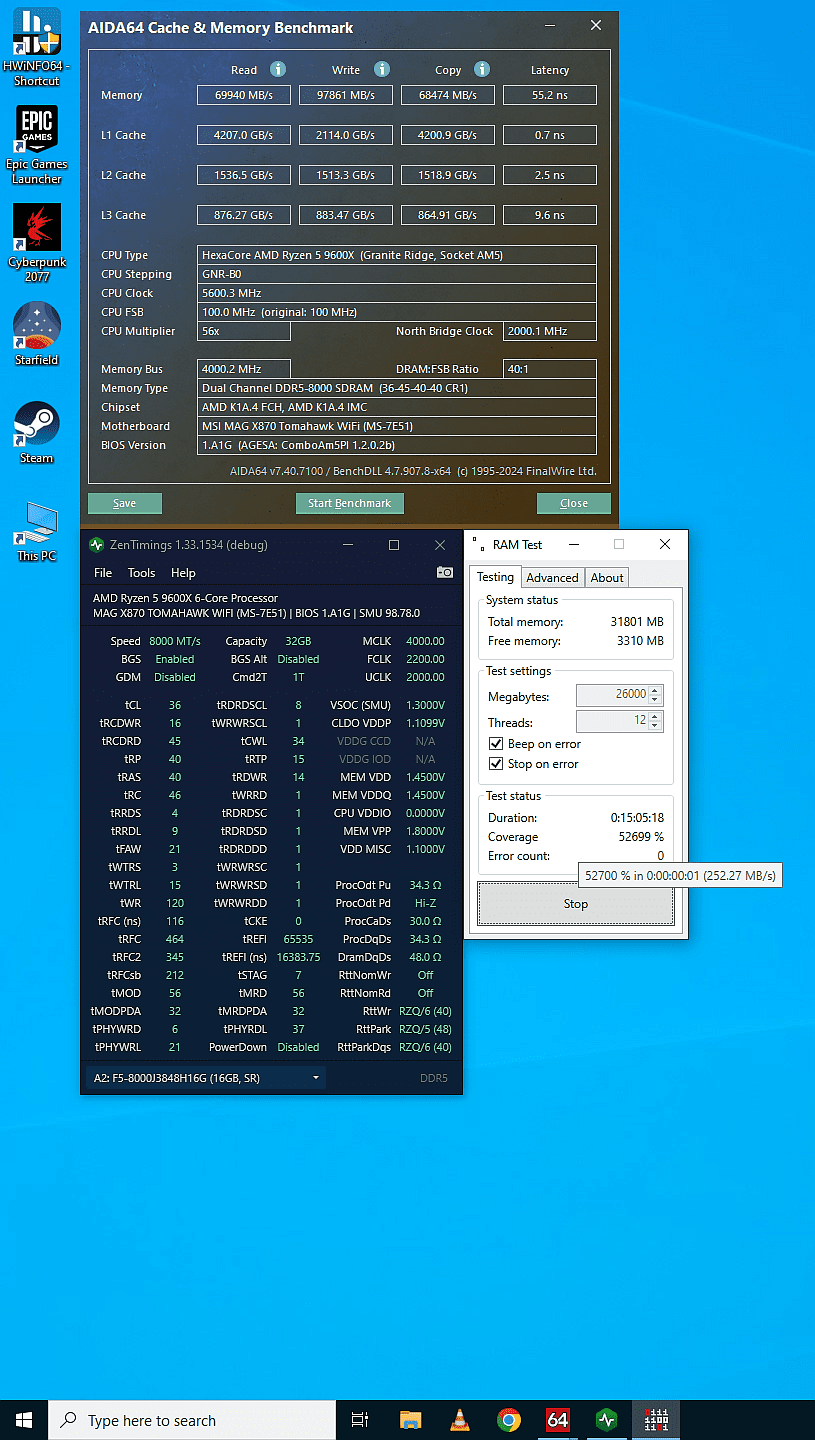
Task: Click the Speed value 8000 MT/s in ZenTimings
Action: tap(175, 641)
